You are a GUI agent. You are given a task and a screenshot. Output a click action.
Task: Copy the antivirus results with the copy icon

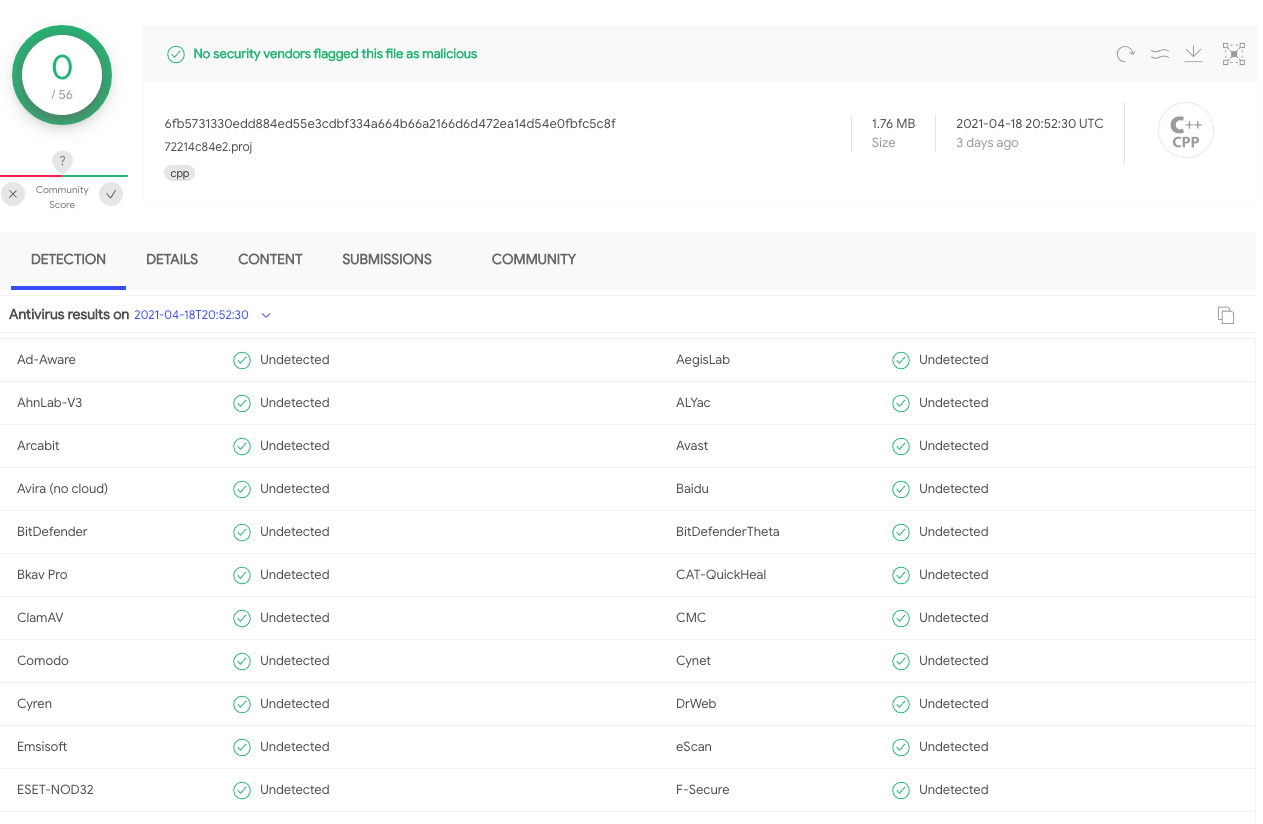pyautogui.click(x=1226, y=315)
